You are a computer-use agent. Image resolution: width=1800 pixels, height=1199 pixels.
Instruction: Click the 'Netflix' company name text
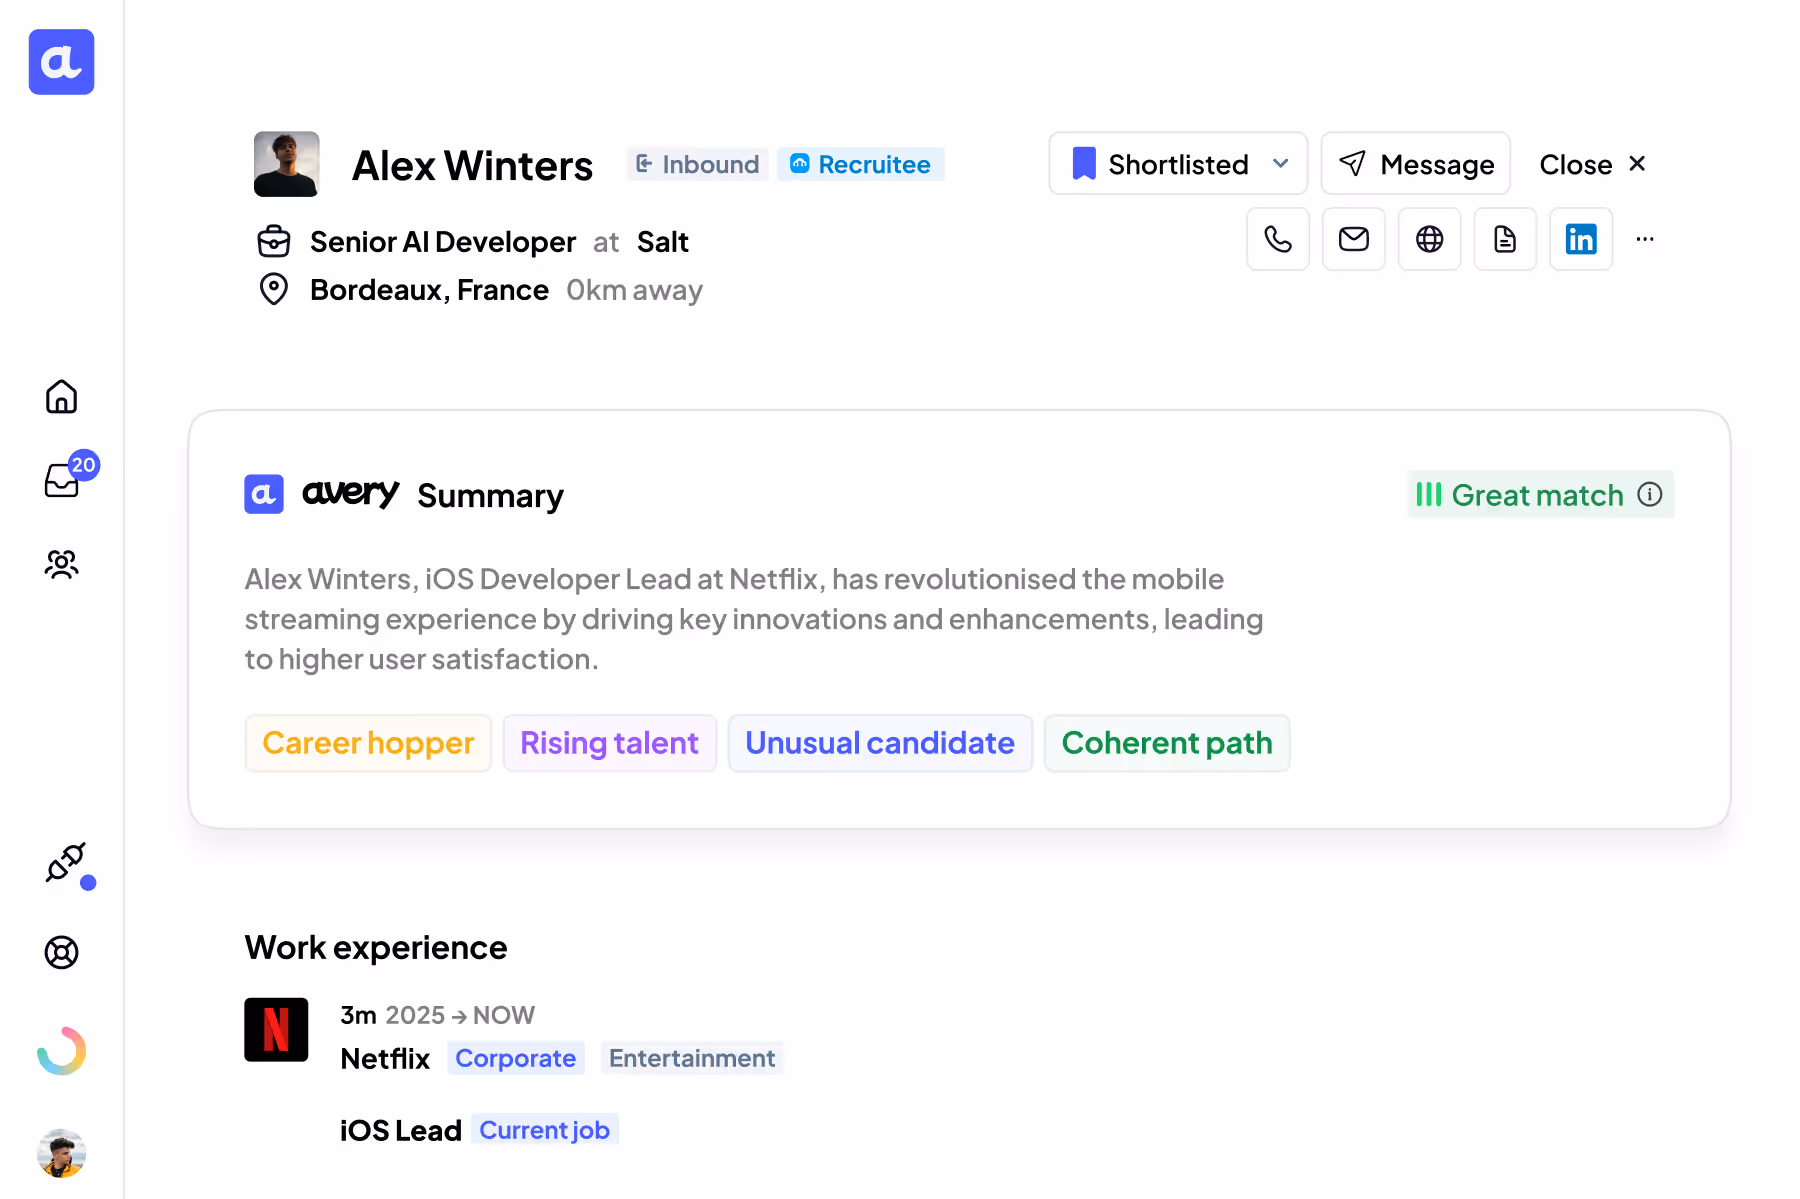click(385, 1058)
